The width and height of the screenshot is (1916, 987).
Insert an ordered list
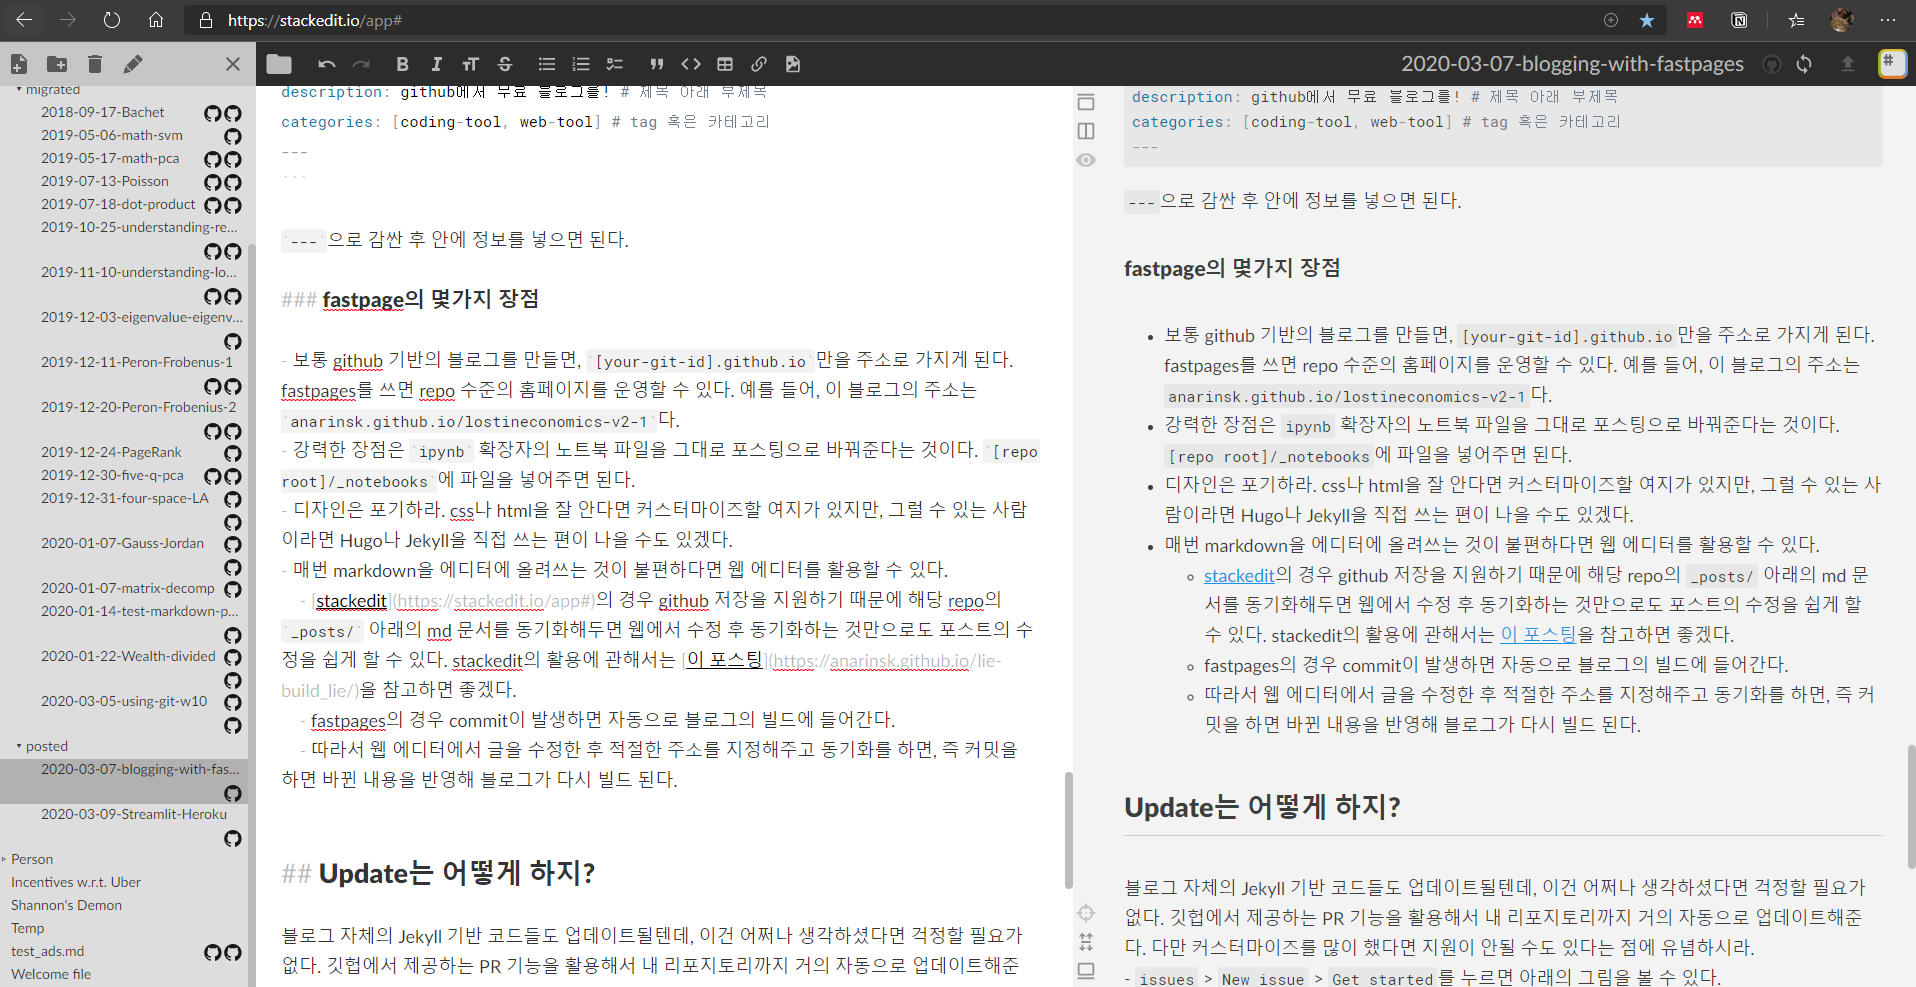click(581, 64)
